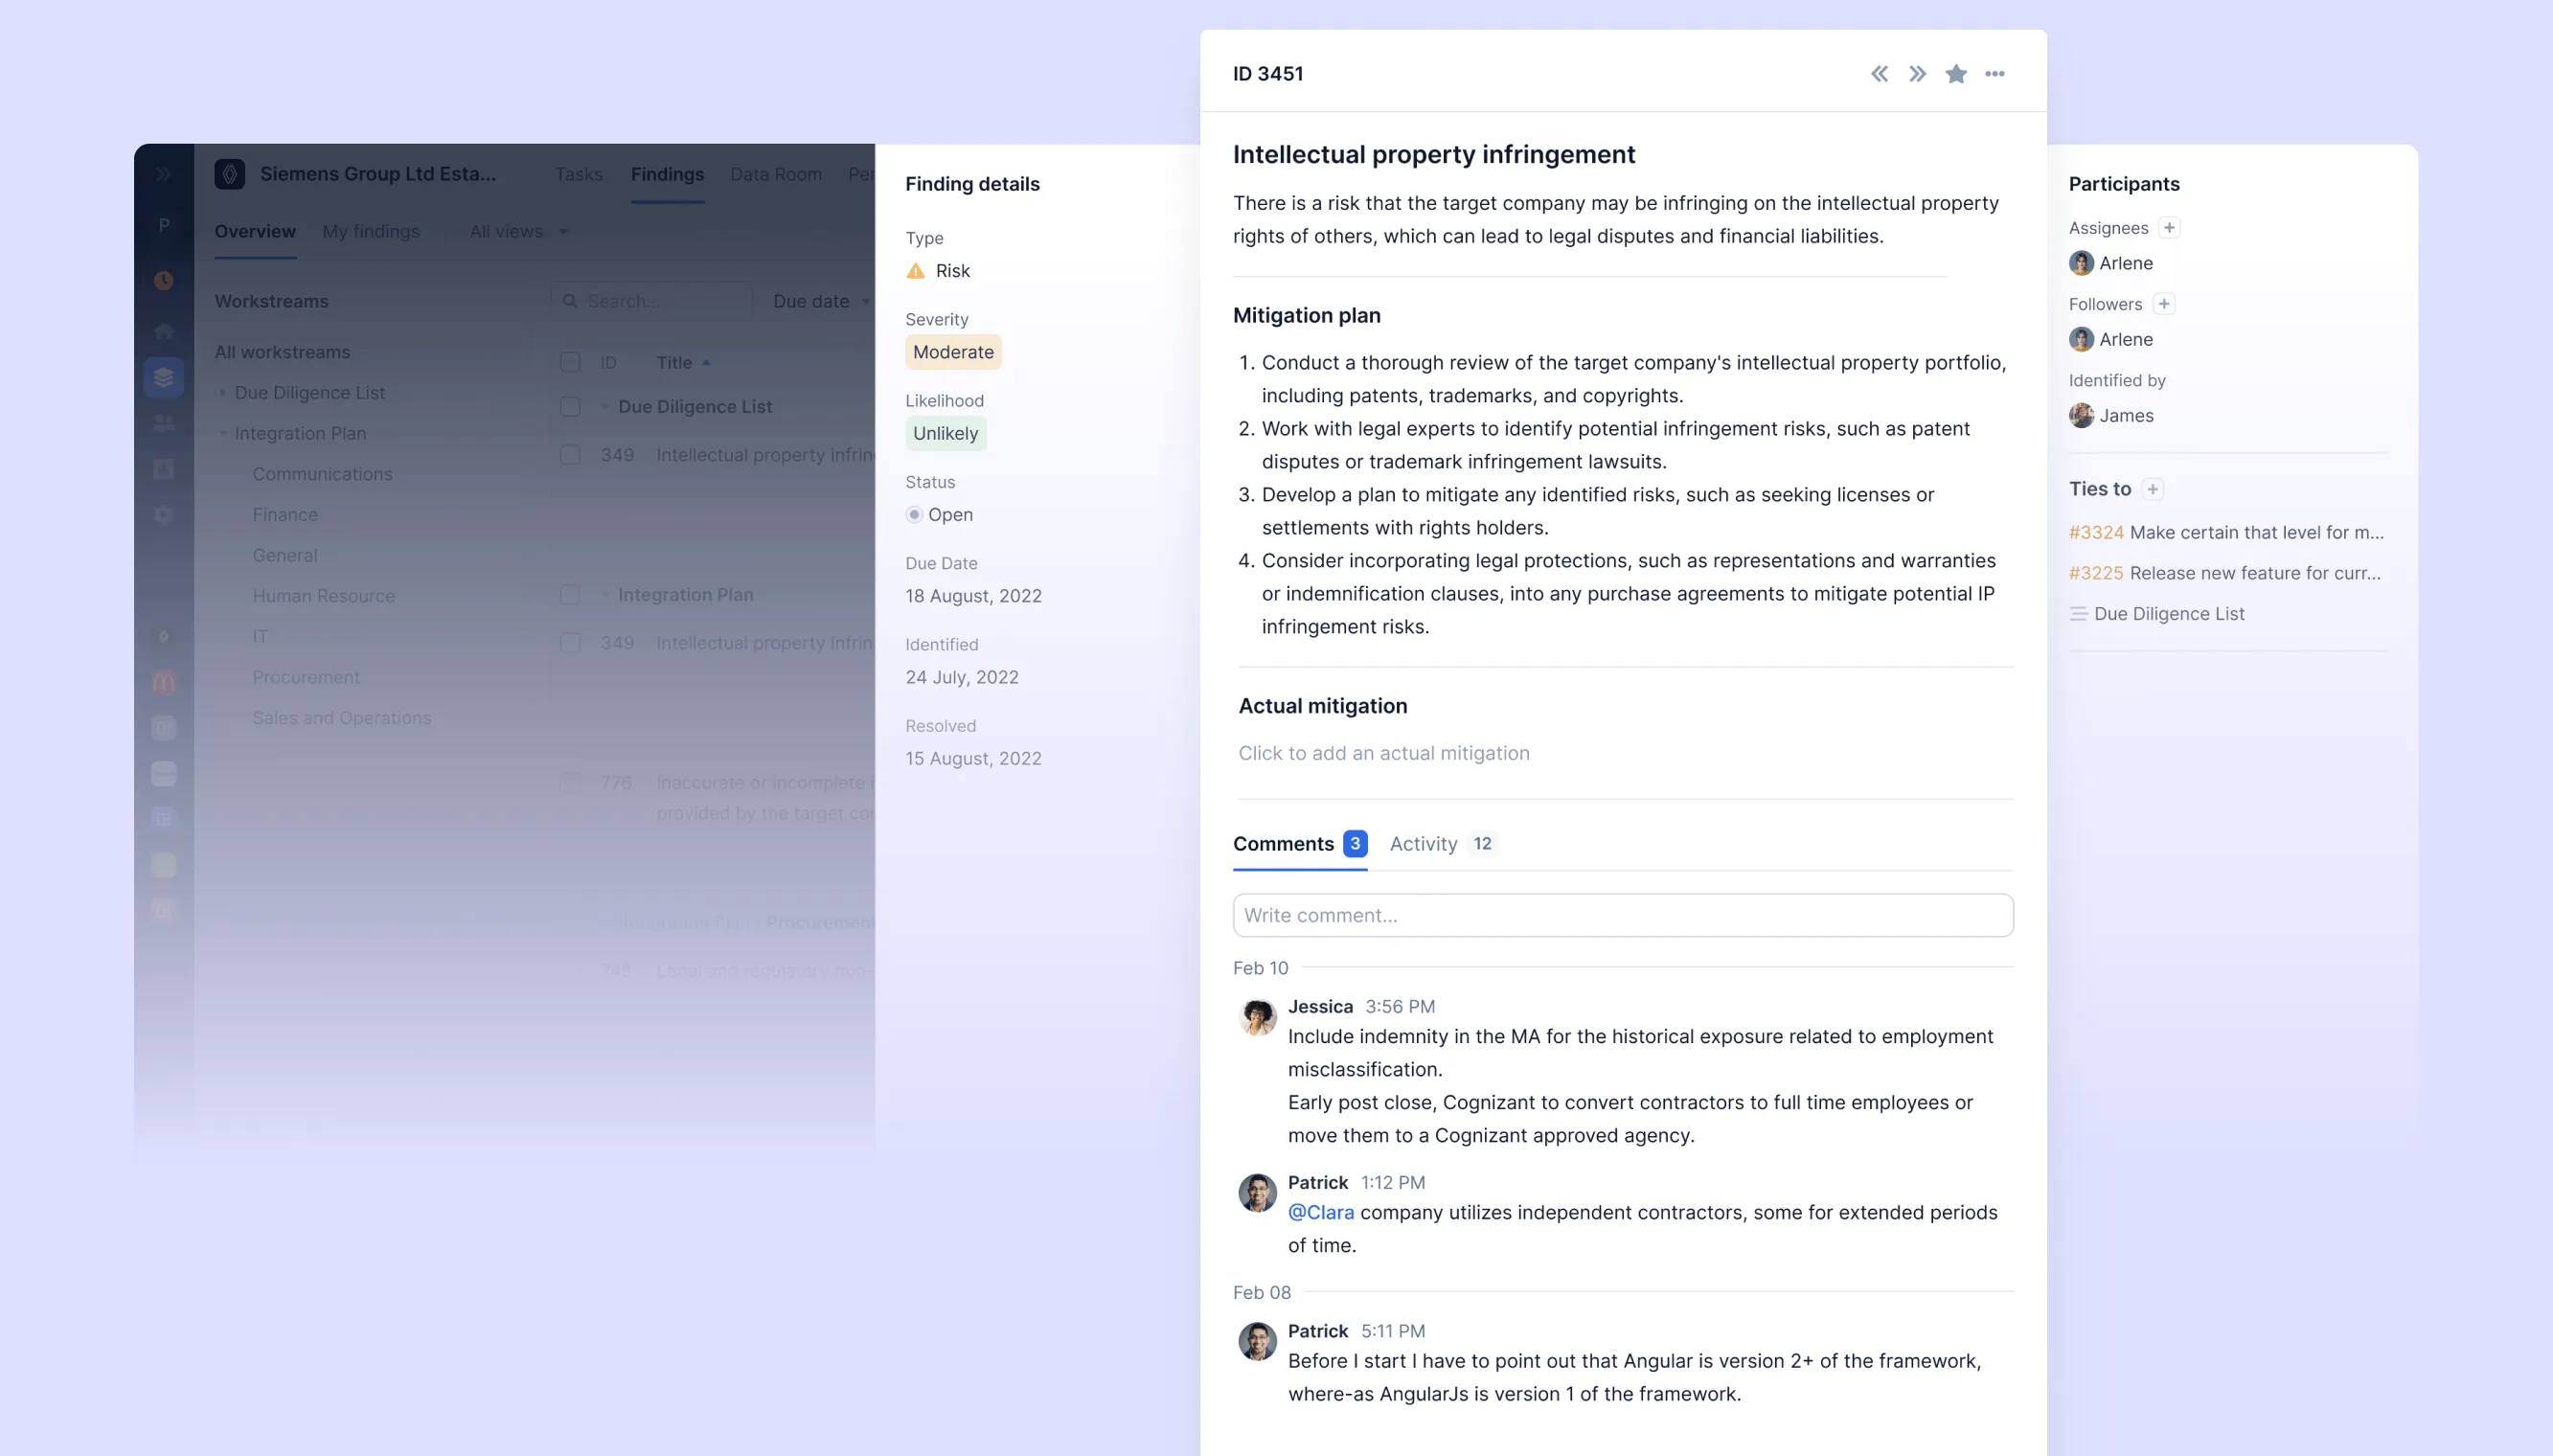2553x1456 pixels.
Task: Select the Due Diligence List group checkbox
Action: click(x=571, y=407)
